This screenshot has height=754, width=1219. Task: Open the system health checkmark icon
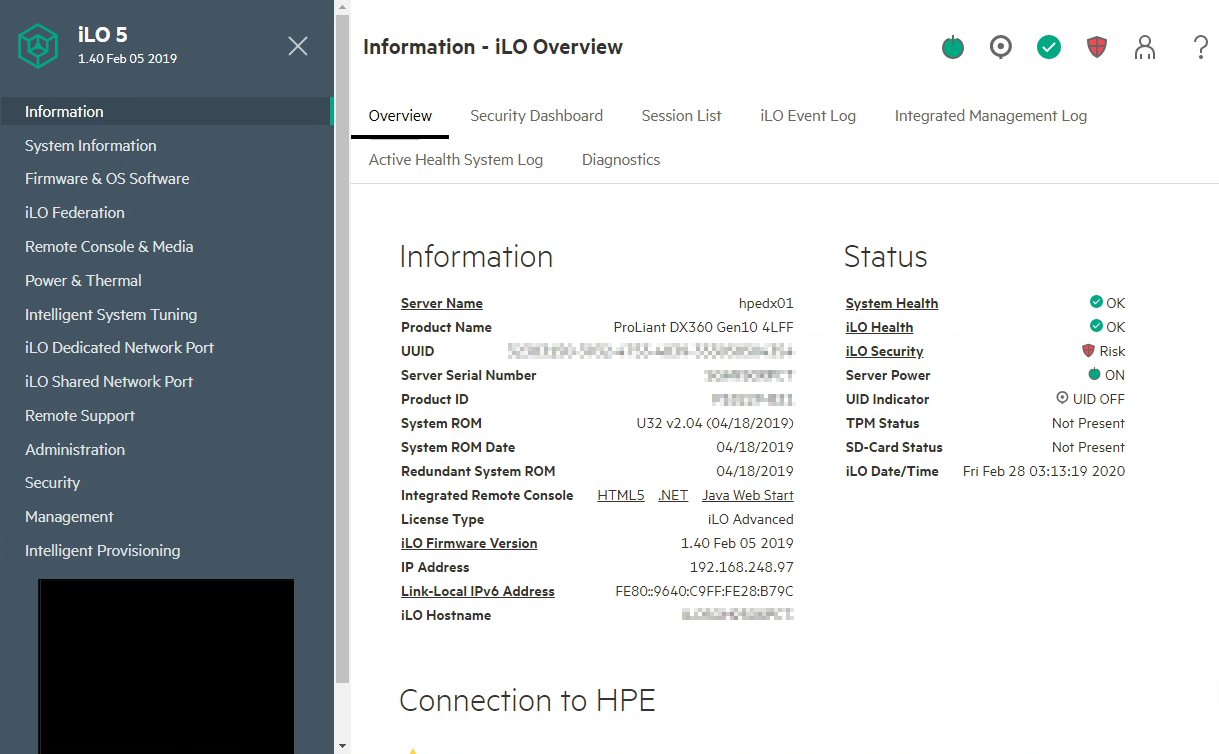[x=1049, y=47]
